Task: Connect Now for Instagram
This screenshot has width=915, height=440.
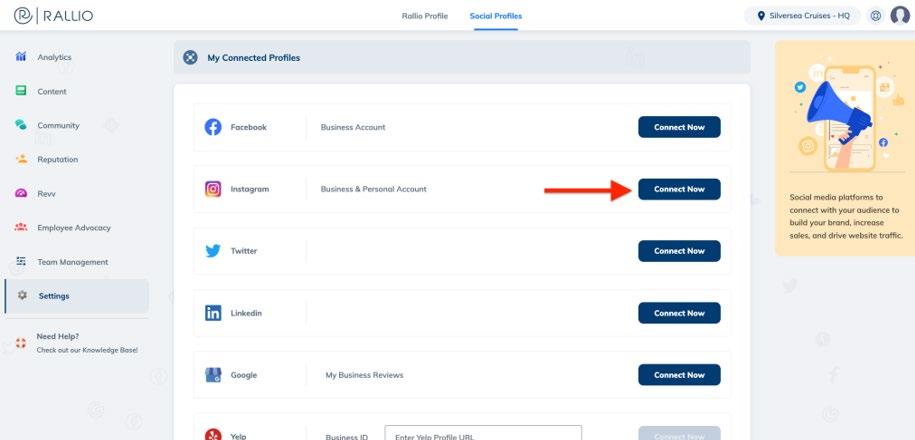Action: click(x=679, y=189)
